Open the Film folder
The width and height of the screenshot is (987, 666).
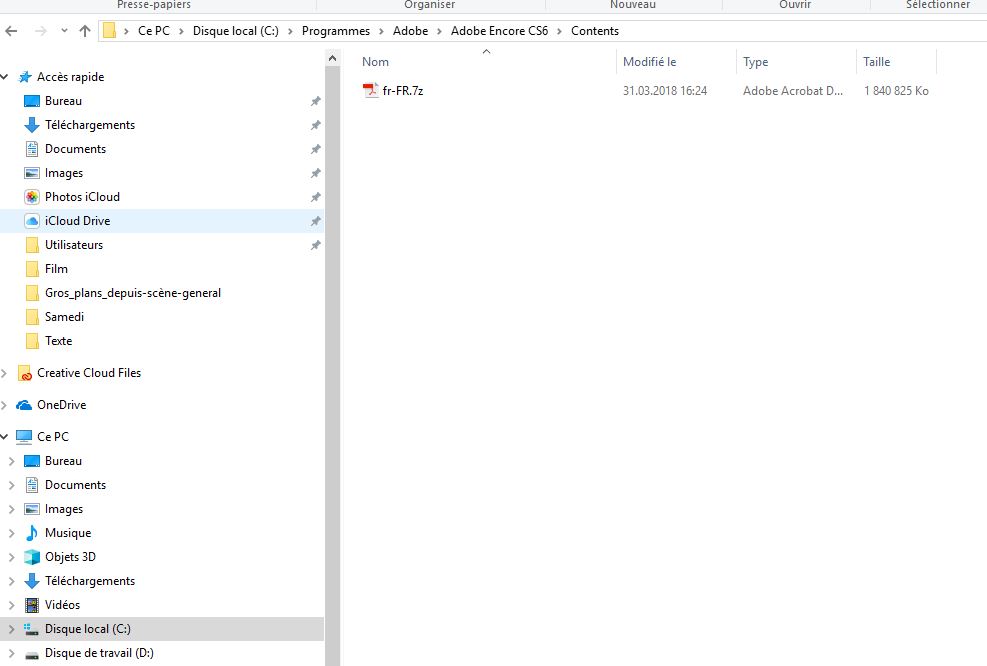pyautogui.click(x=56, y=269)
